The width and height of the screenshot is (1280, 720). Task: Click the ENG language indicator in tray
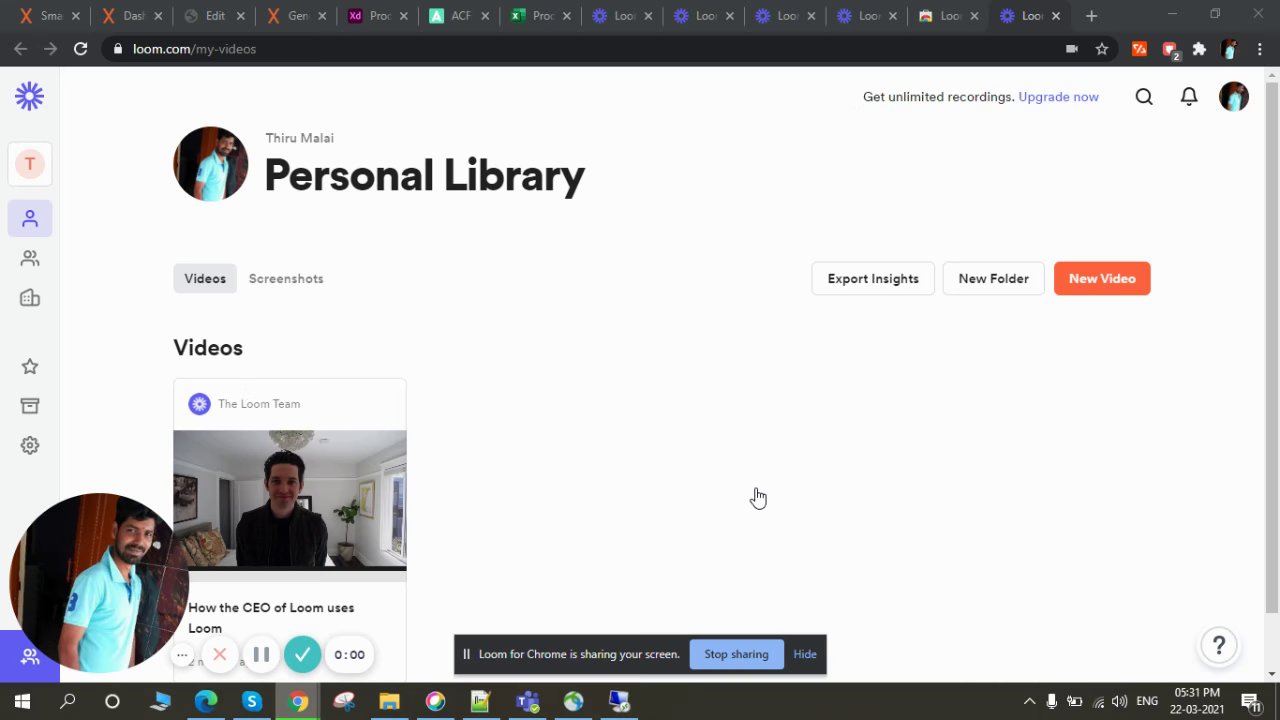click(x=1147, y=701)
